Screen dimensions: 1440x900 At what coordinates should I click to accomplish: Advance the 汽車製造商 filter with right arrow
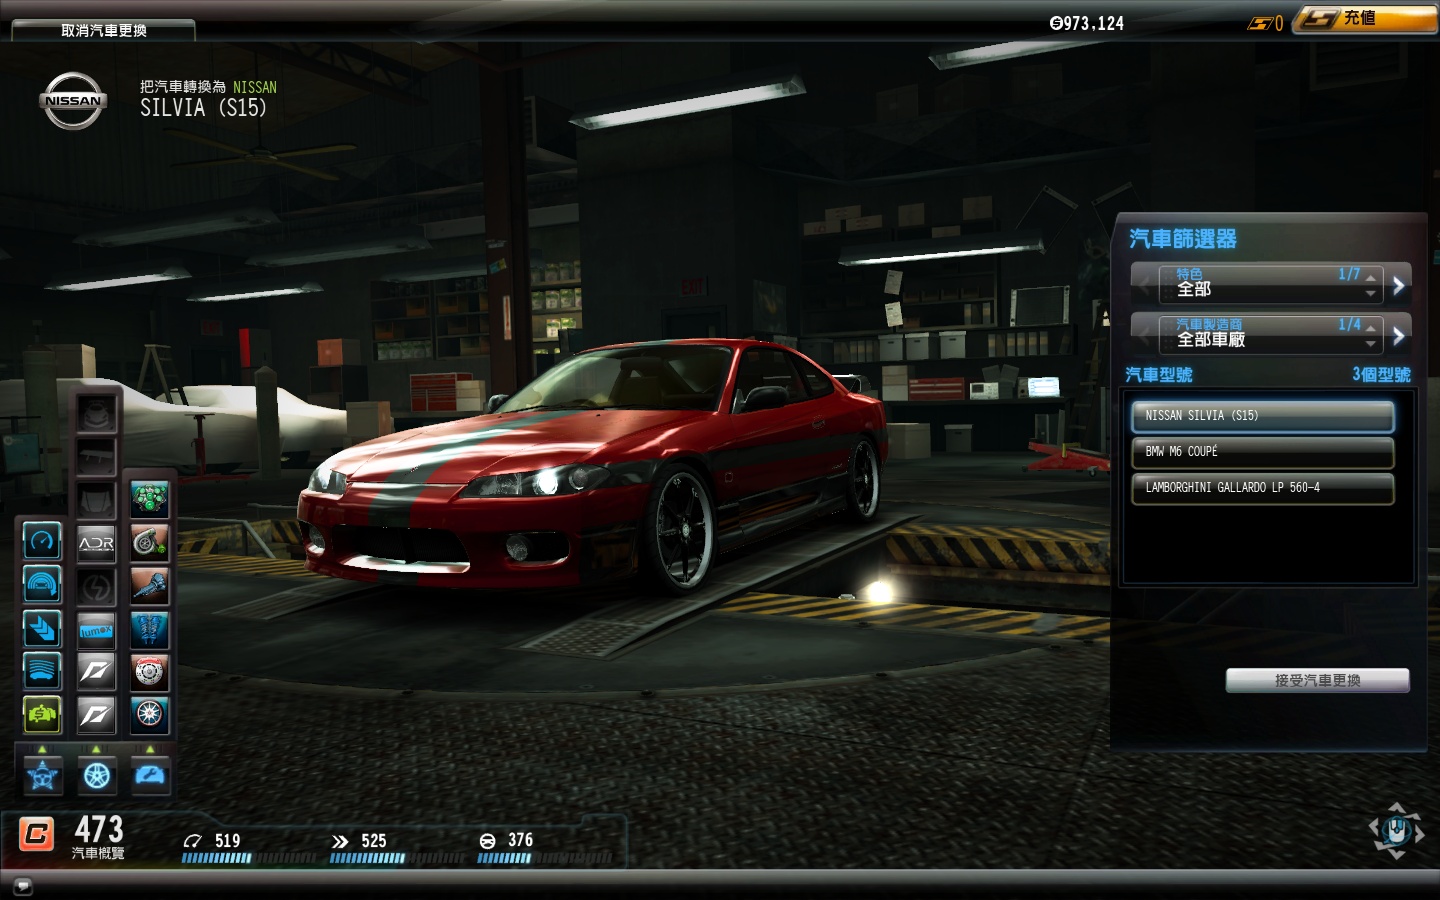pyautogui.click(x=1399, y=336)
